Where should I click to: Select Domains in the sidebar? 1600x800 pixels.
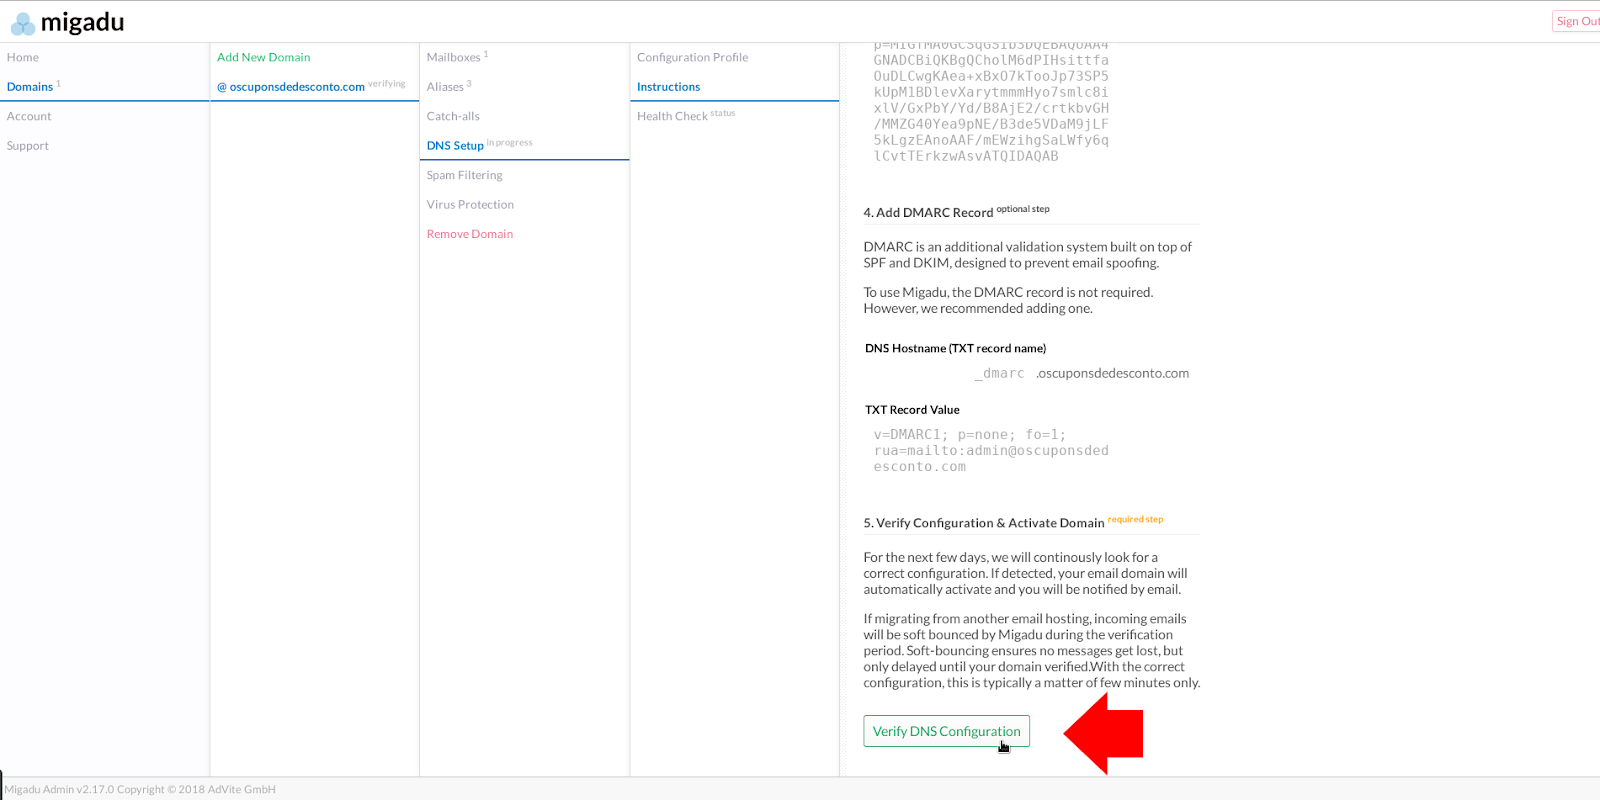pos(30,87)
